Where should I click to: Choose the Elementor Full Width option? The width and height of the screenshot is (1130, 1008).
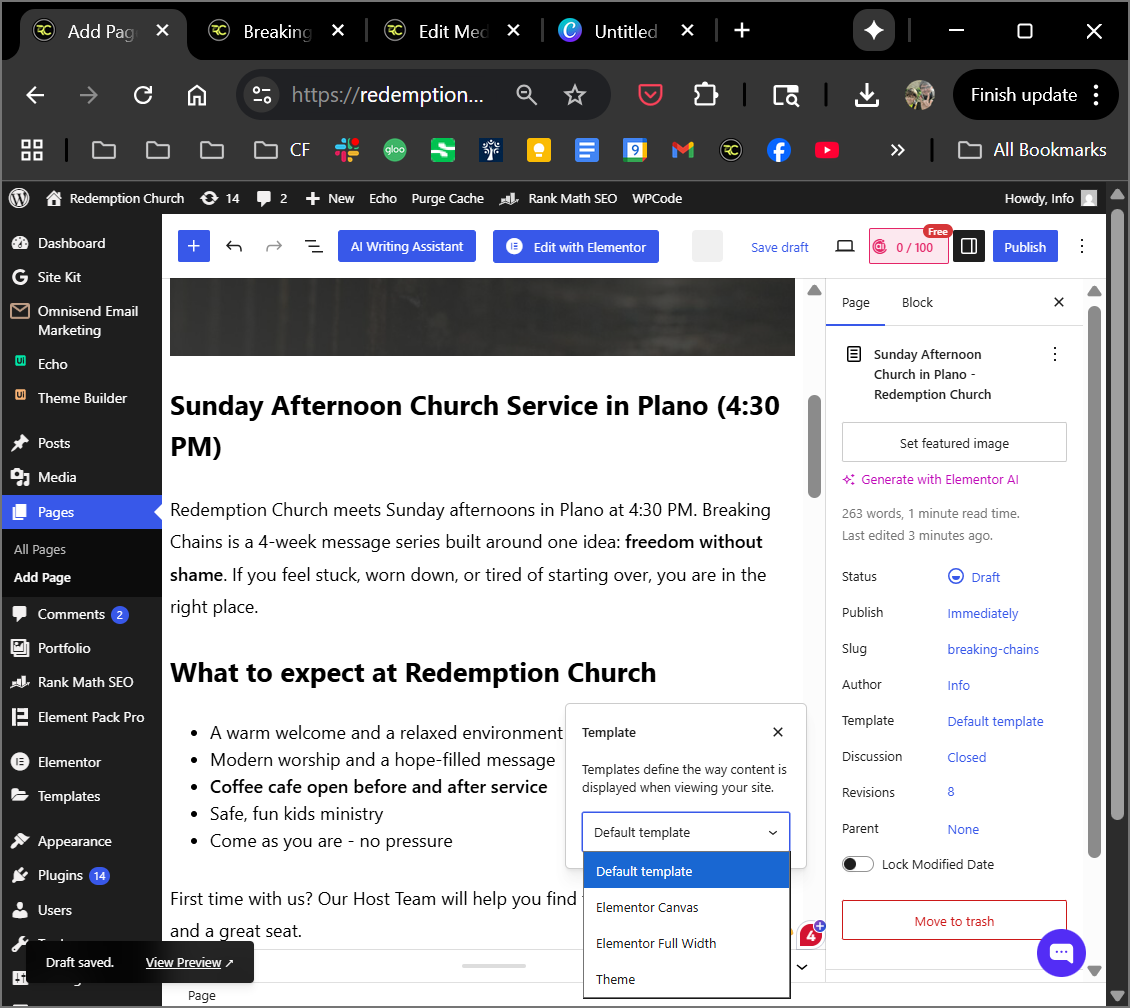click(656, 944)
